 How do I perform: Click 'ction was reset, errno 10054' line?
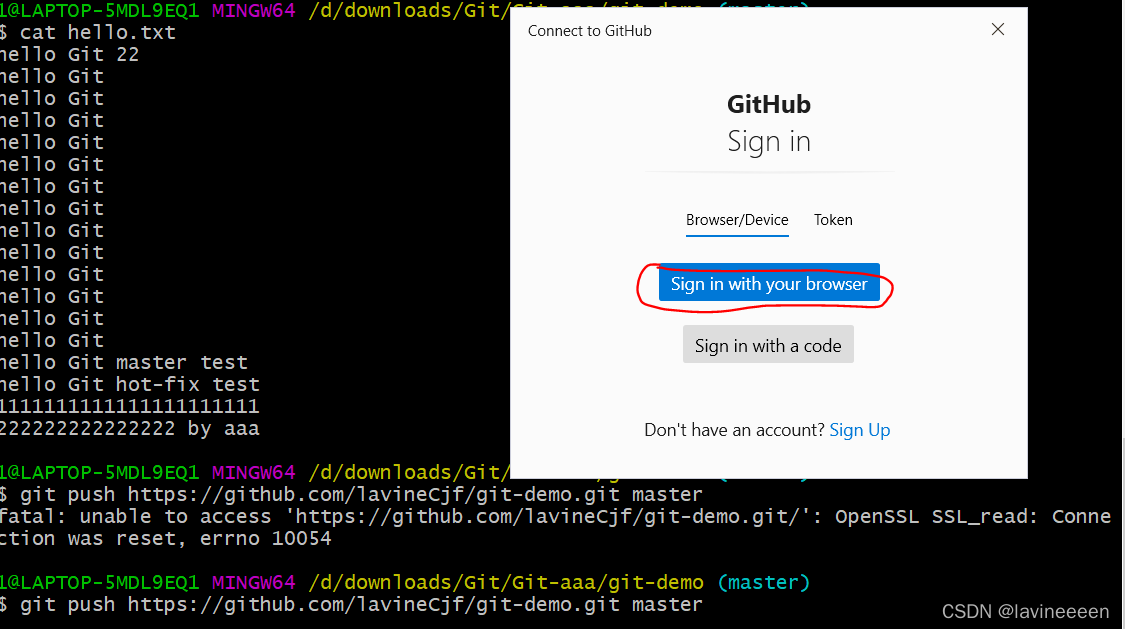click(166, 539)
